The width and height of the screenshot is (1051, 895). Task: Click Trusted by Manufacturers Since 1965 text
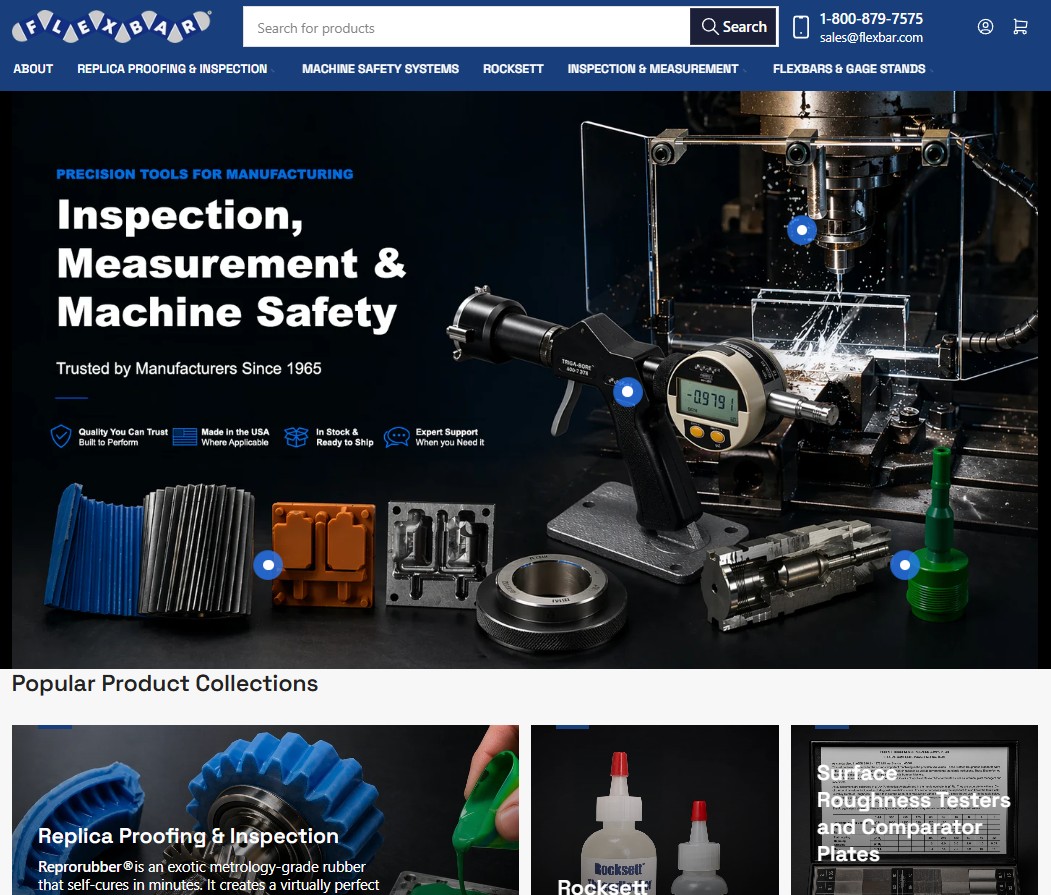click(x=188, y=368)
